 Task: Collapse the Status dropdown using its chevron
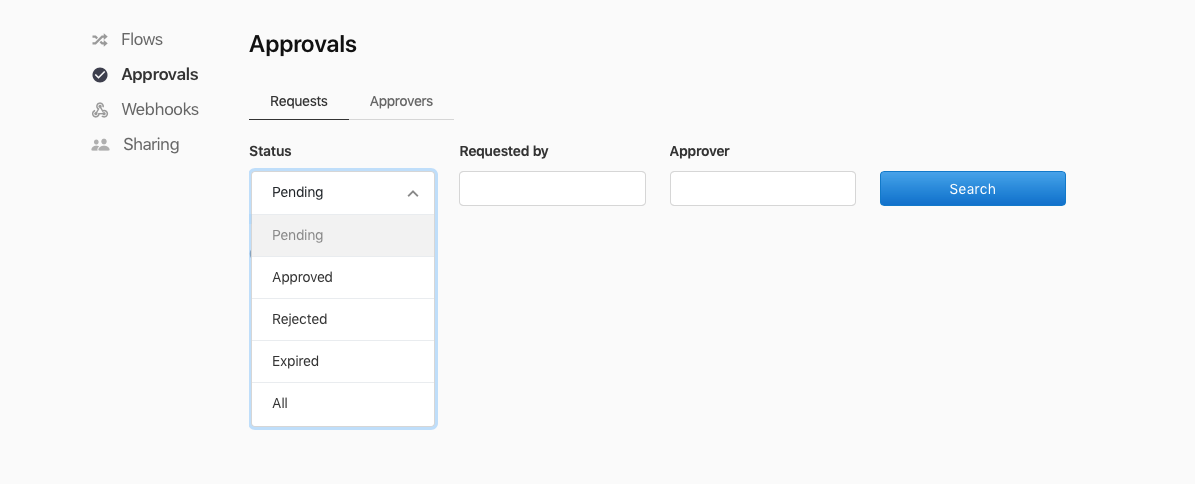(413, 193)
